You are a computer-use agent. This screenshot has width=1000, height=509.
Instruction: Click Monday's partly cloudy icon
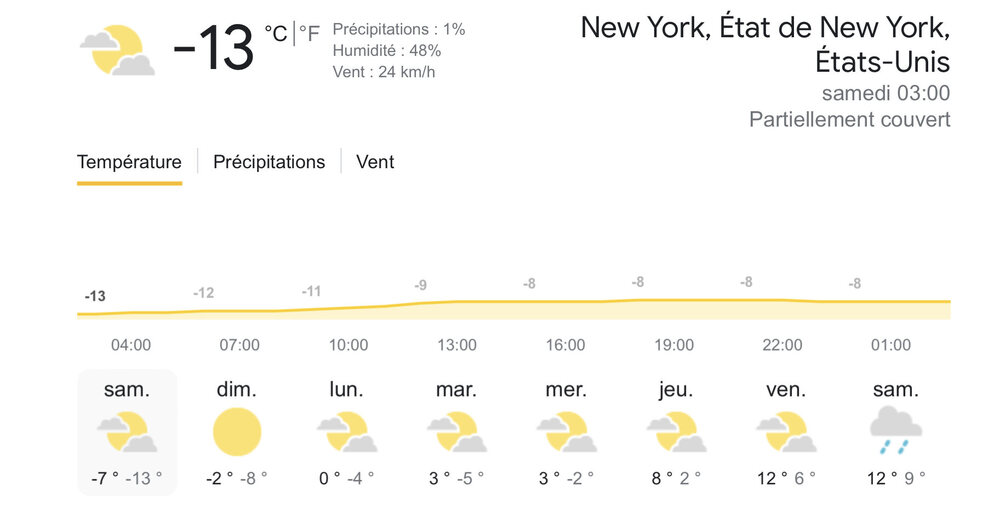[346, 432]
